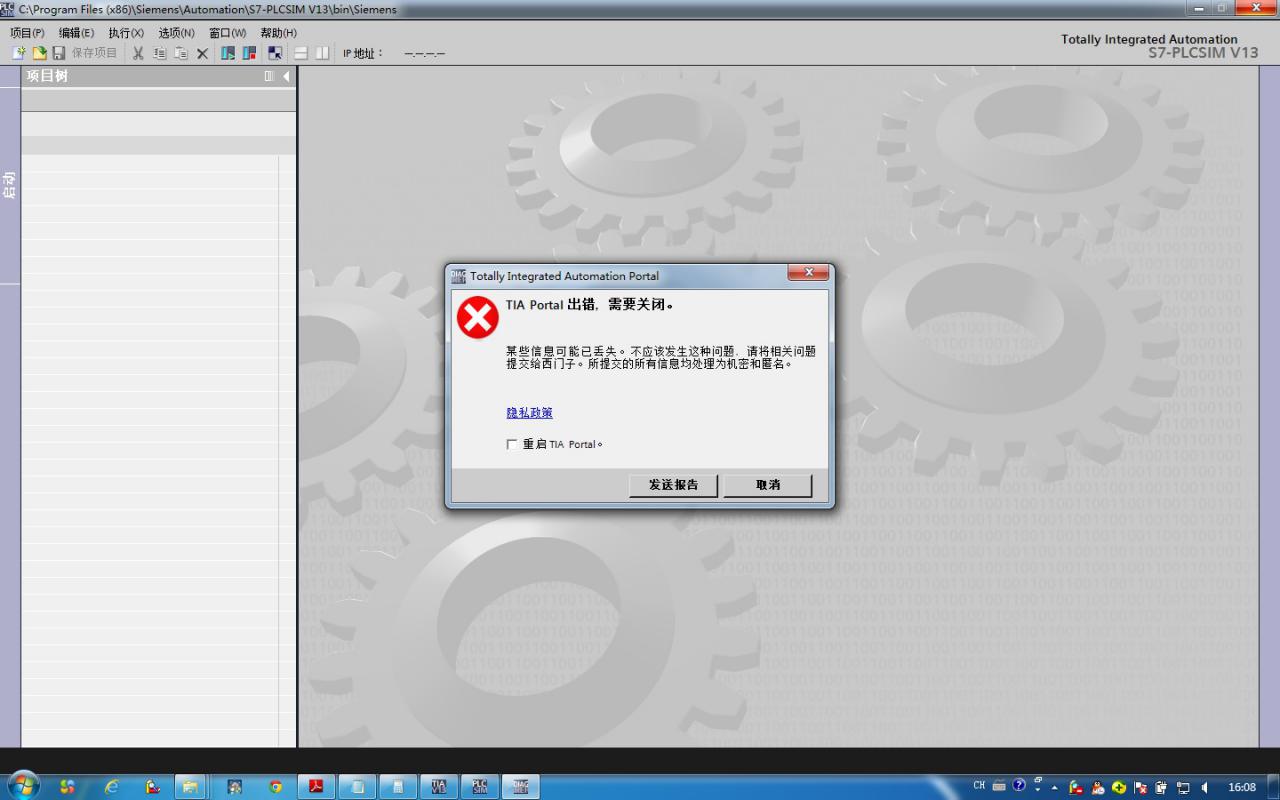
Task: Start simulation with green play icon
Action: click(x=228, y=53)
